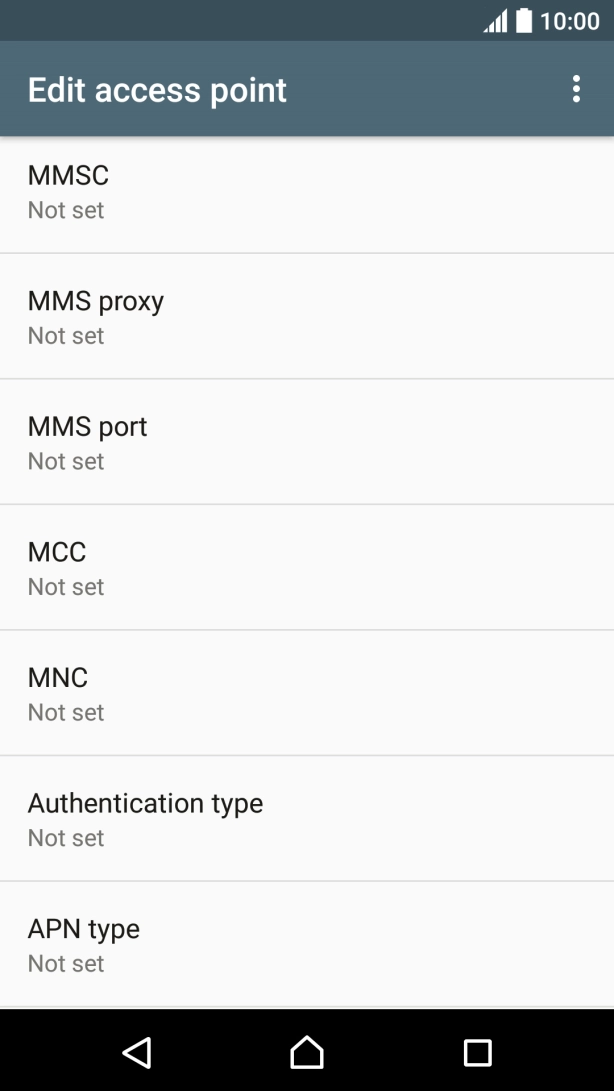Tap the signal strength status icon
The height and width of the screenshot is (1091, 614).
tap(495, 21)
